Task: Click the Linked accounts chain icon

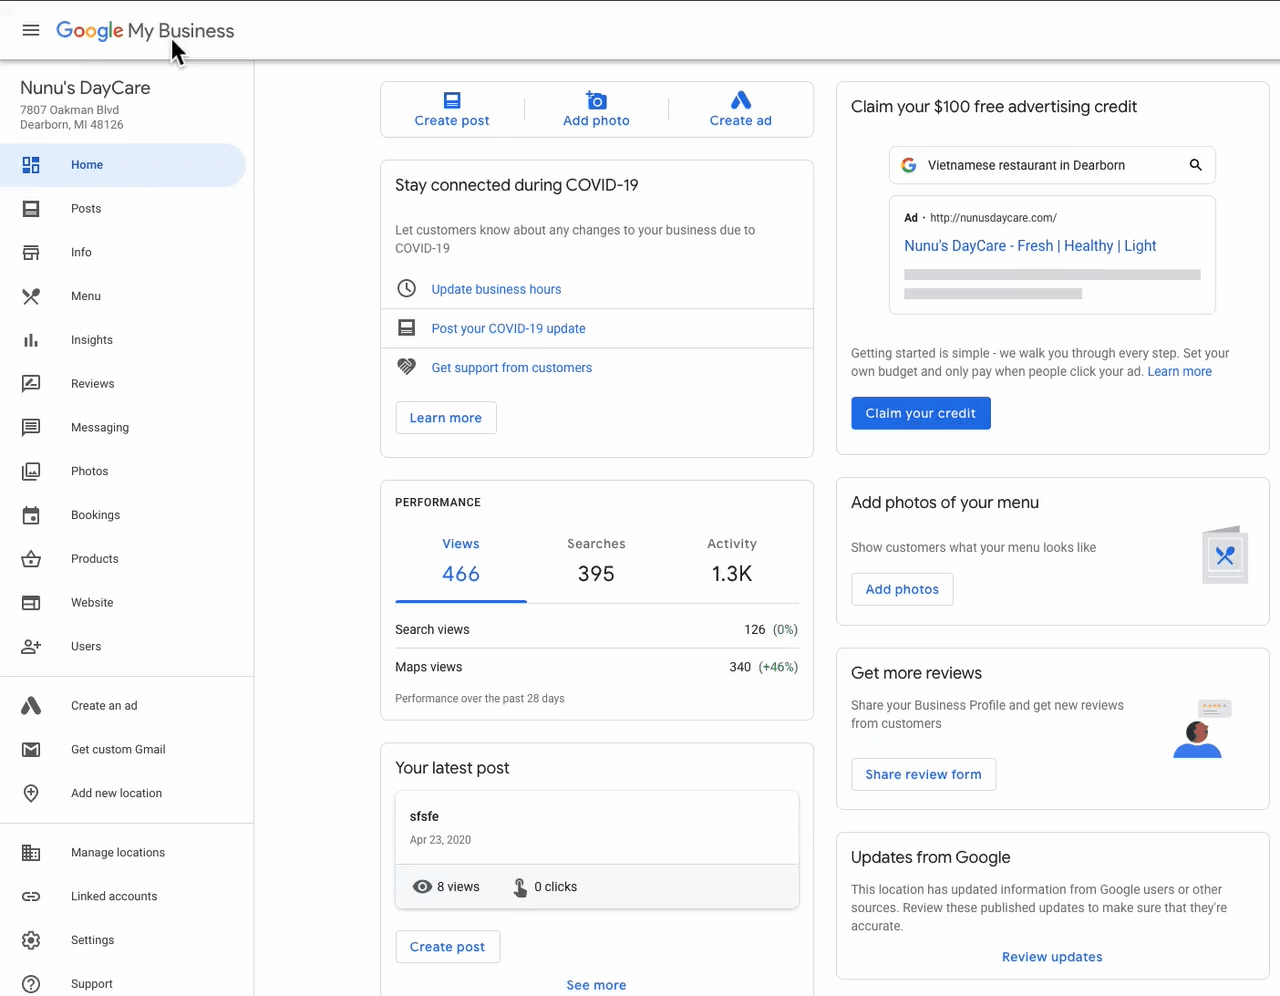Action: tap(31, 897)
